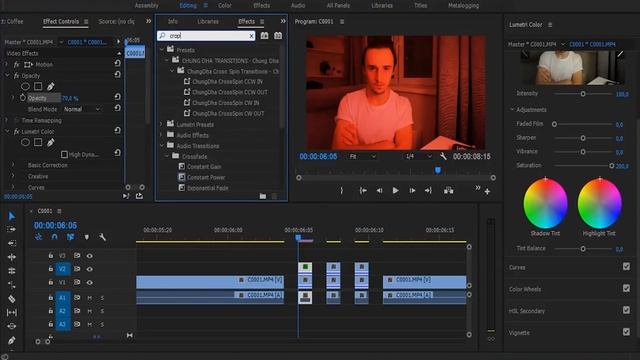Click the Shadow Tint color wheel
The width and height of the screenshot is (640, 360).
click(545, 203)
